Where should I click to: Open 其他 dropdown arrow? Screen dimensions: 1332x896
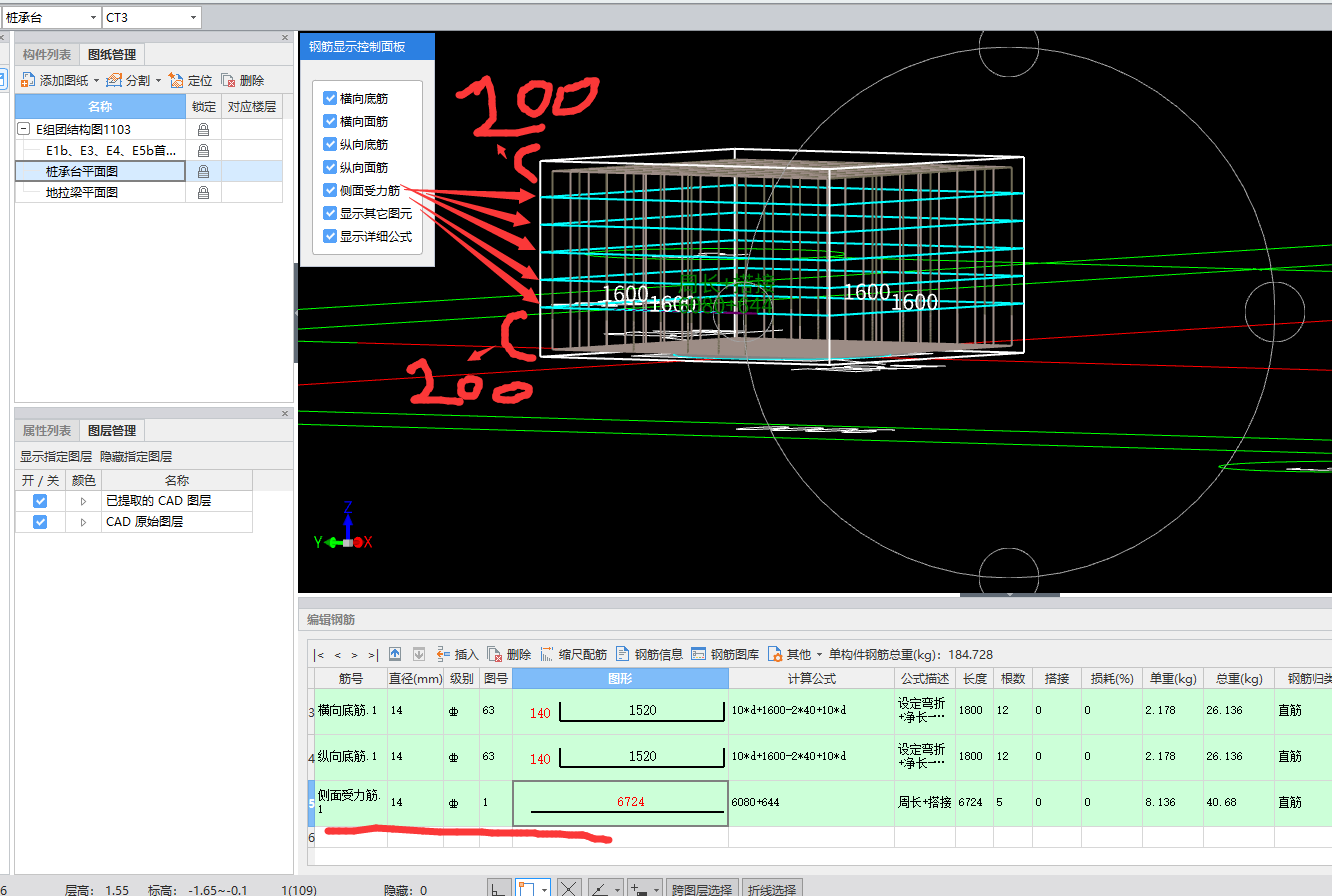tap(819, 655)
